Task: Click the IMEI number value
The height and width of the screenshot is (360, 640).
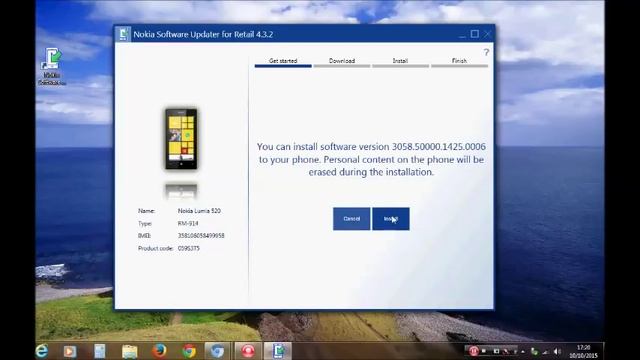Action: click(201, 236)
